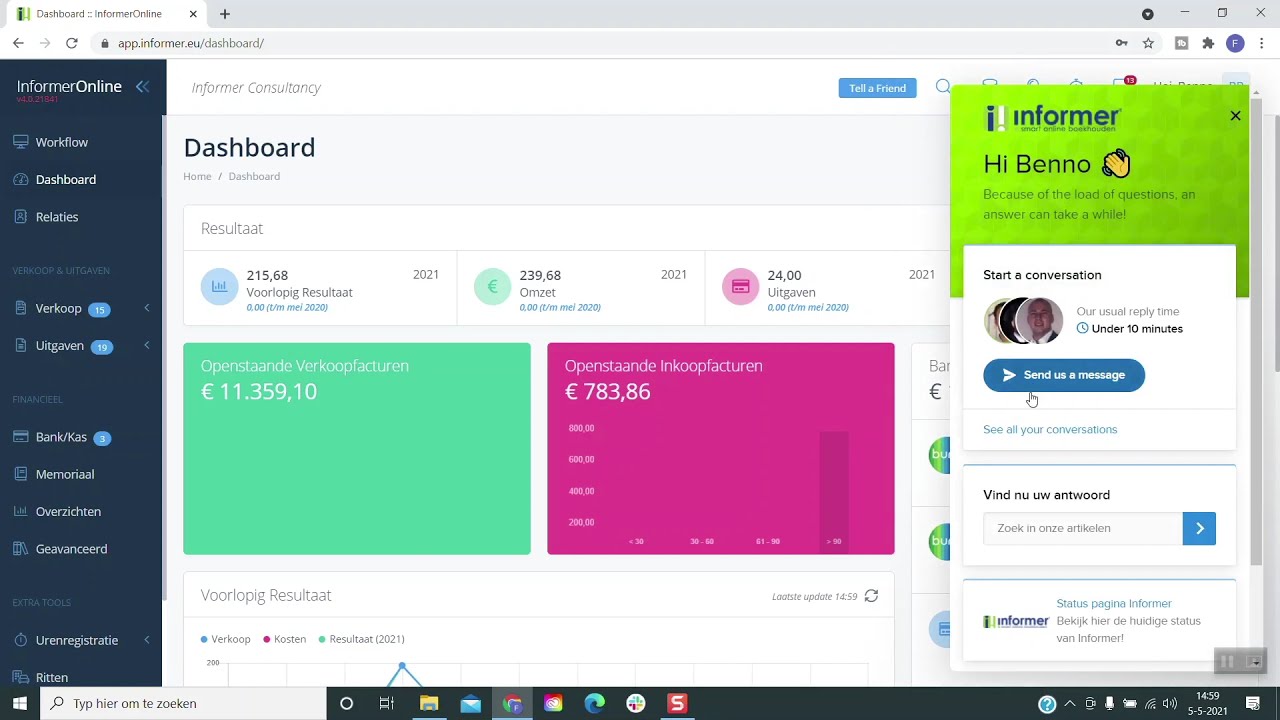Screen dimensions: 1280x720
Task: Go back with the browser back arrow
Action: pyautogui.click(x=18, y=43)
